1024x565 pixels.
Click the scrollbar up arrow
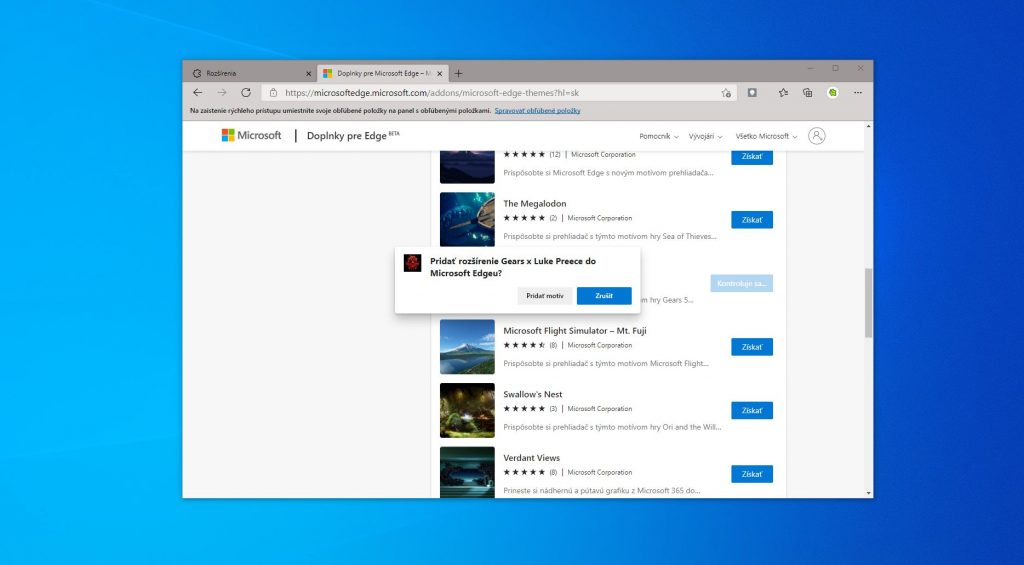pyautogui.click(x=869, y=126)
